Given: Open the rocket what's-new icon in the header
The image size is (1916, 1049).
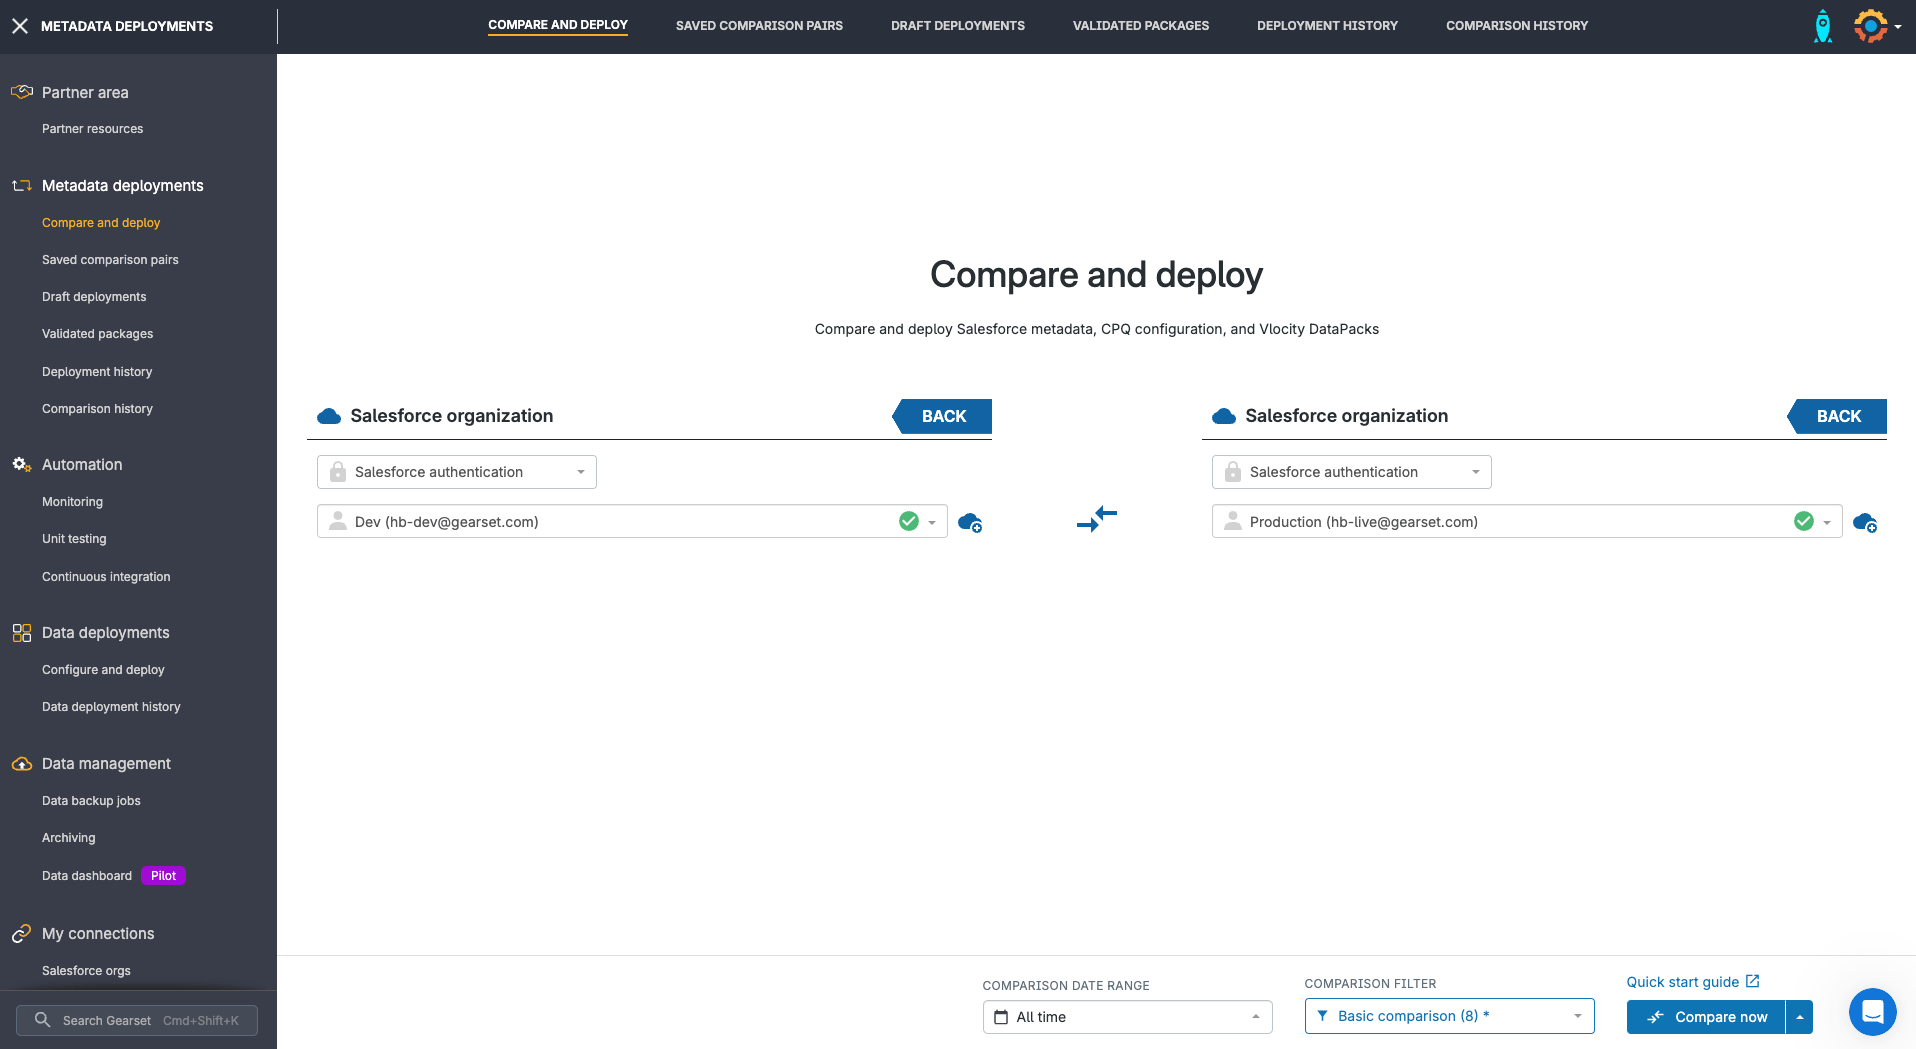Looking at the screenshot, I should coord(1822,26).
